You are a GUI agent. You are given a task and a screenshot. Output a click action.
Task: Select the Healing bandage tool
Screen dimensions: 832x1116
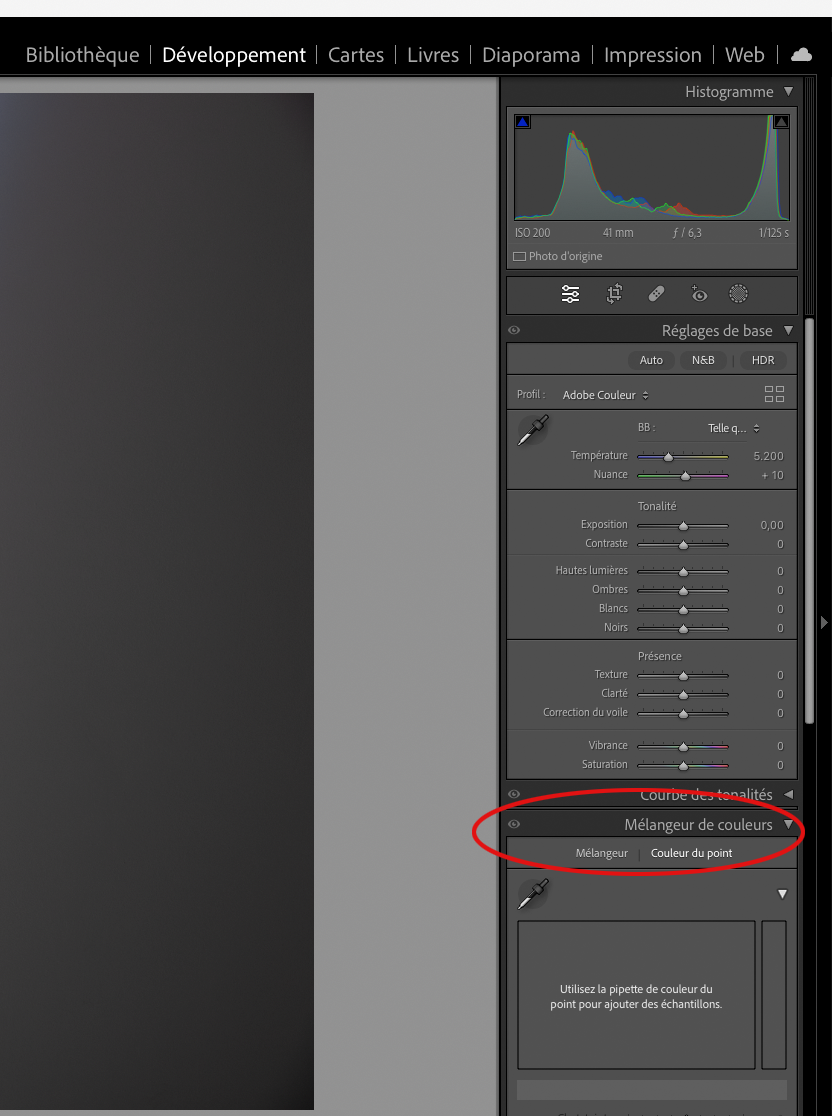(656, 294)
